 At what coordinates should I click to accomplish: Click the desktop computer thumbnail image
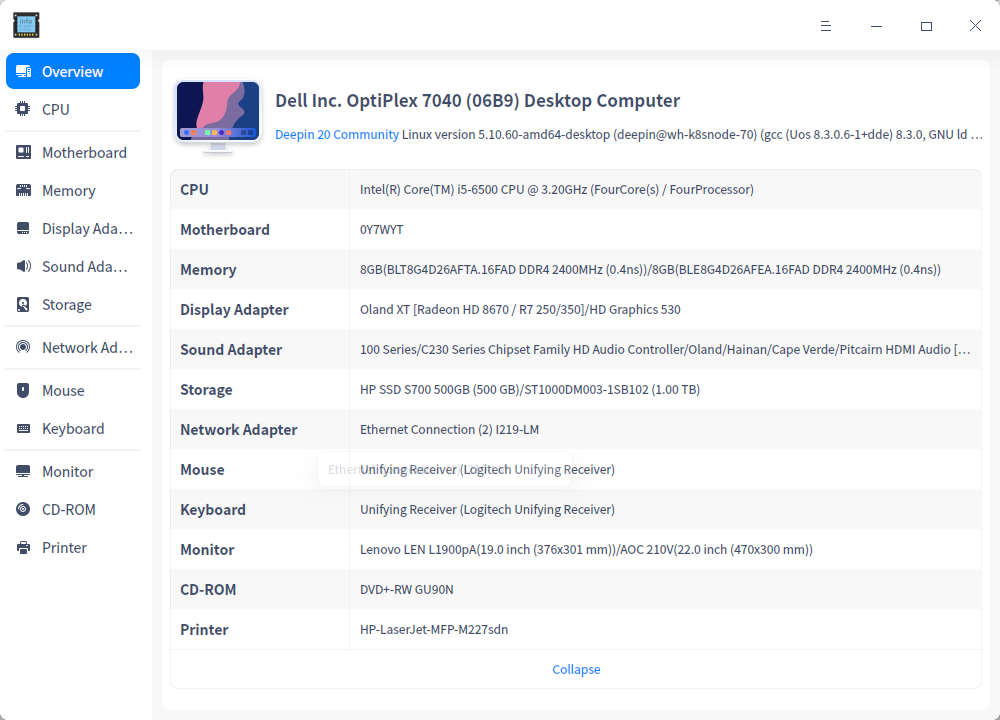pos(217,113)
